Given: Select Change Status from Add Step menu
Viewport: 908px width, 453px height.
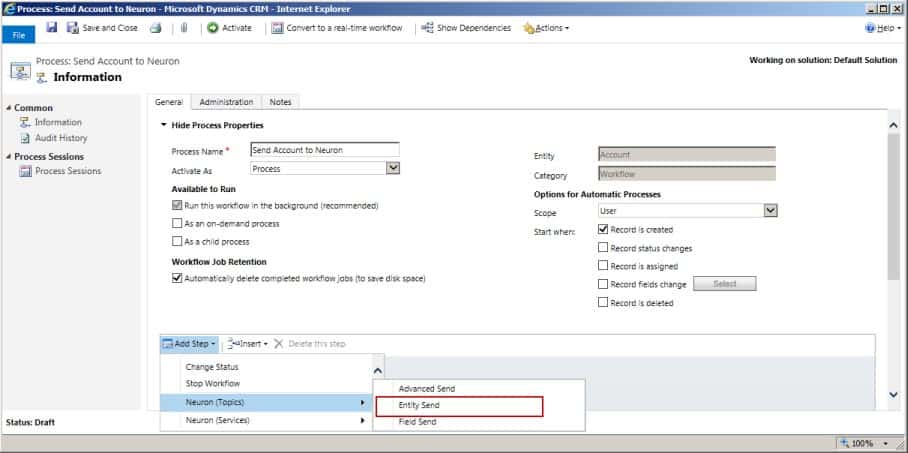Looking at the screenshot, I should 212,367.
